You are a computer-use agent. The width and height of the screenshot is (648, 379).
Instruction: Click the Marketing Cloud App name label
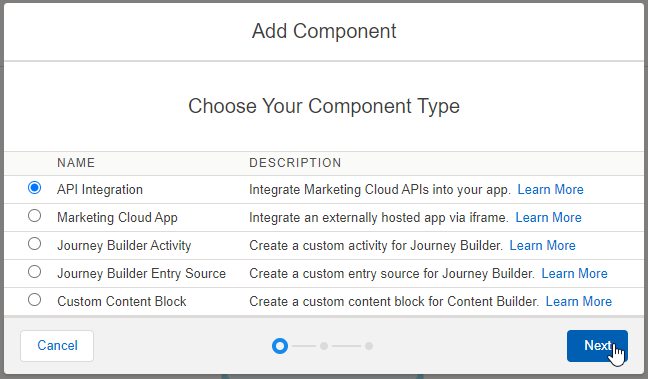pyautogui.click(x=117, y=217)
